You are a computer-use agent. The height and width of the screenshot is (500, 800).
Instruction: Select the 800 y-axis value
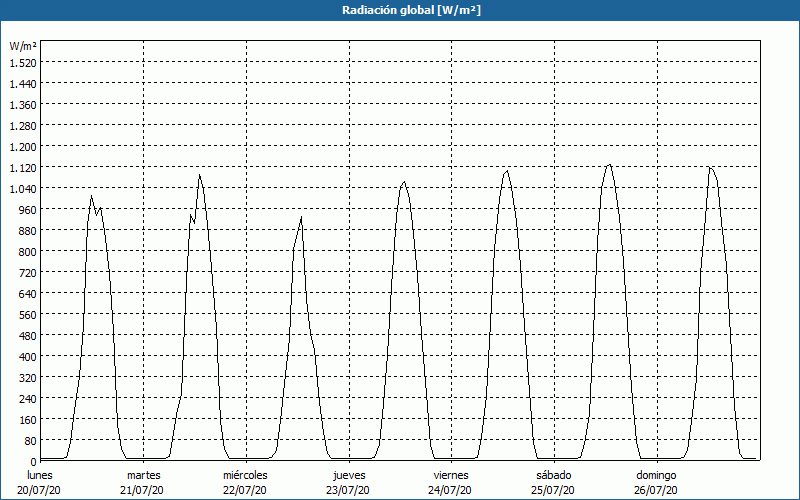pos(28,252)
